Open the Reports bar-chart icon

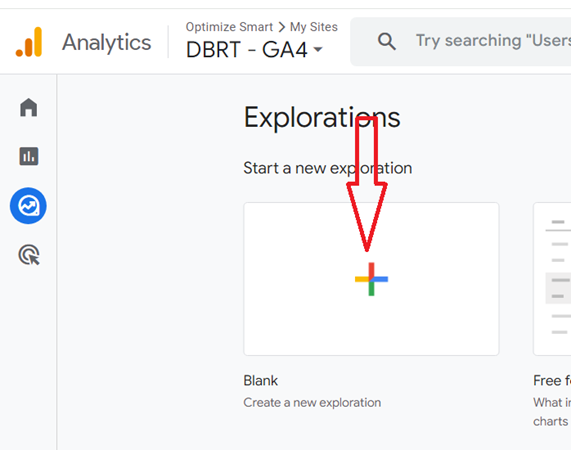click(29, 156)
